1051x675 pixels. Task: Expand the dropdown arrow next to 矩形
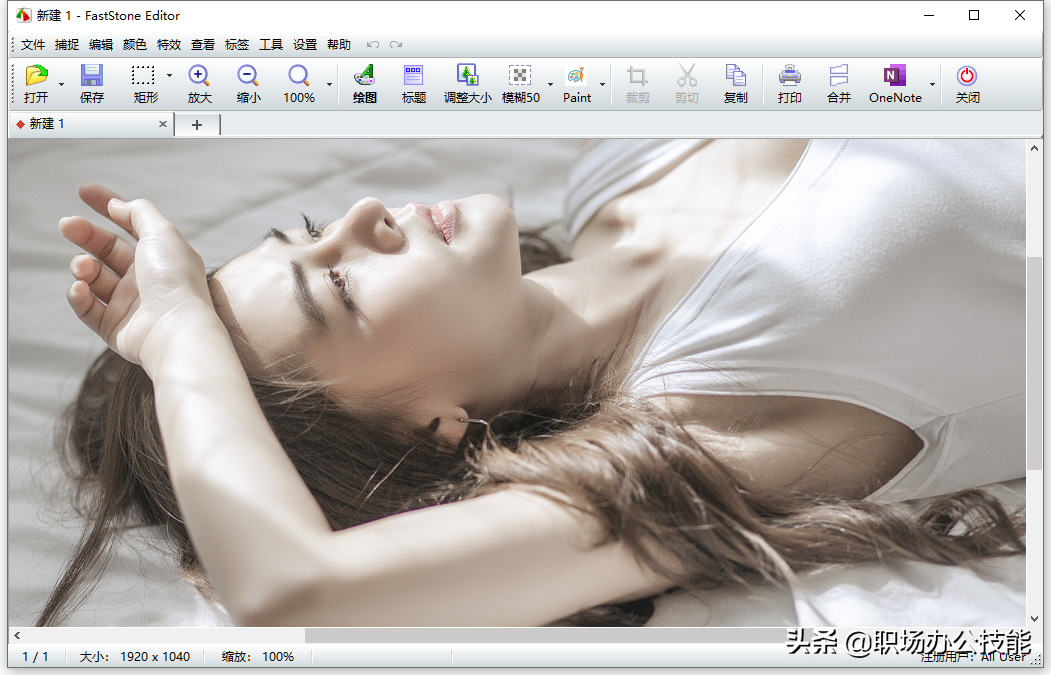tap(169, 76)
